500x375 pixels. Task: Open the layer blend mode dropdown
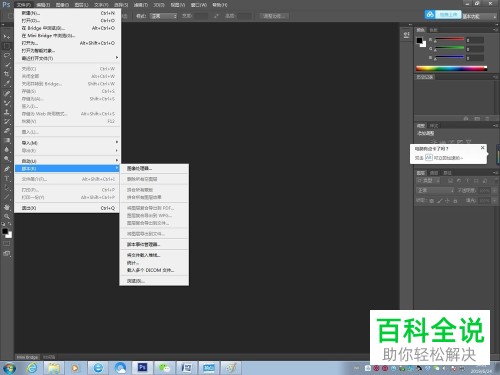(435, 190)
